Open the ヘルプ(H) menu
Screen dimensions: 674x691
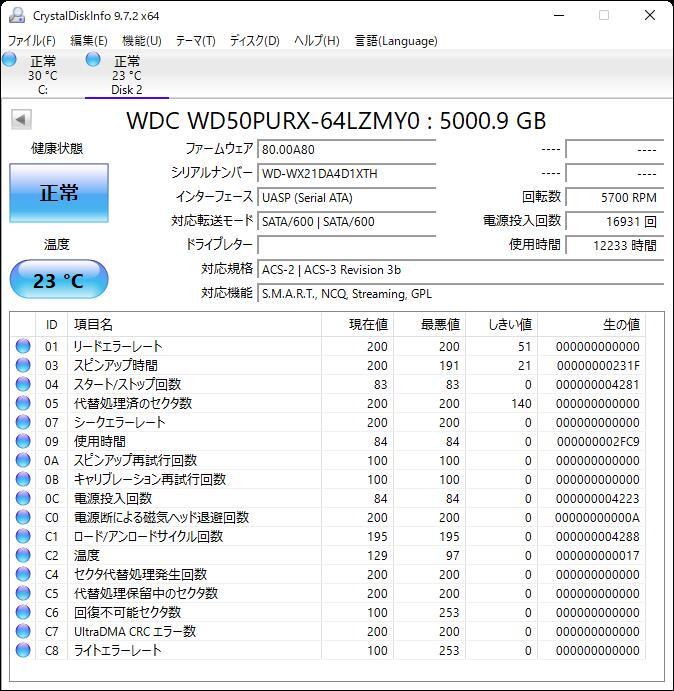317,41
